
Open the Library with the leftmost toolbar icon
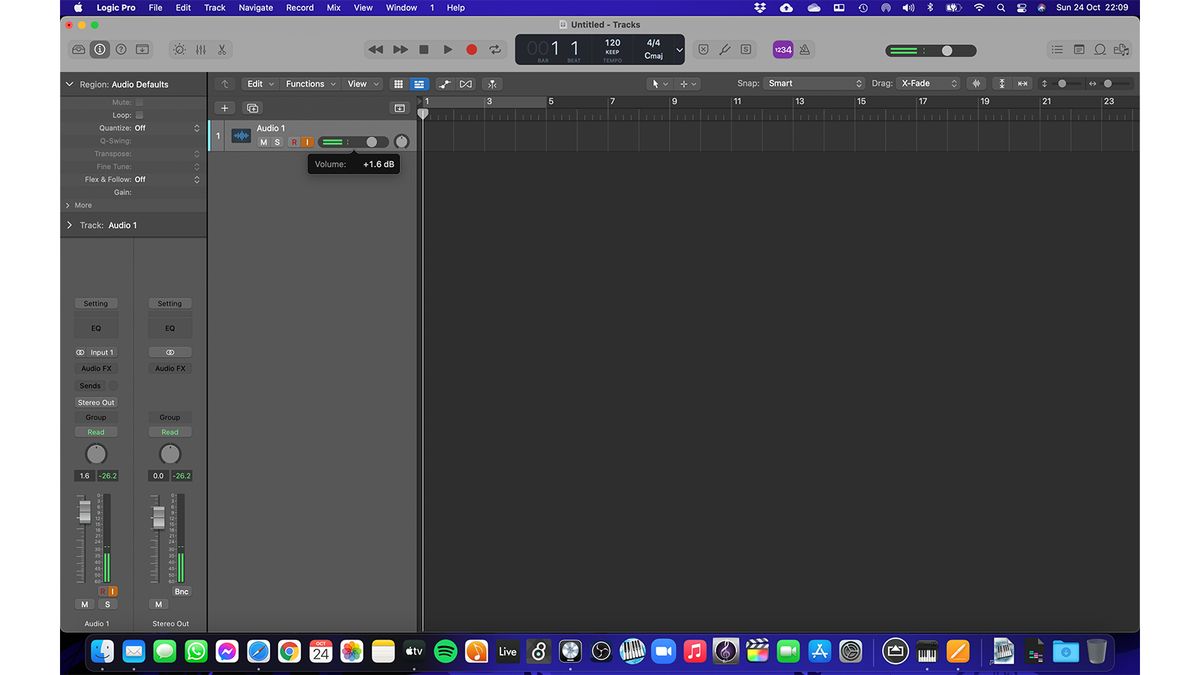click(x=77, y=49)
